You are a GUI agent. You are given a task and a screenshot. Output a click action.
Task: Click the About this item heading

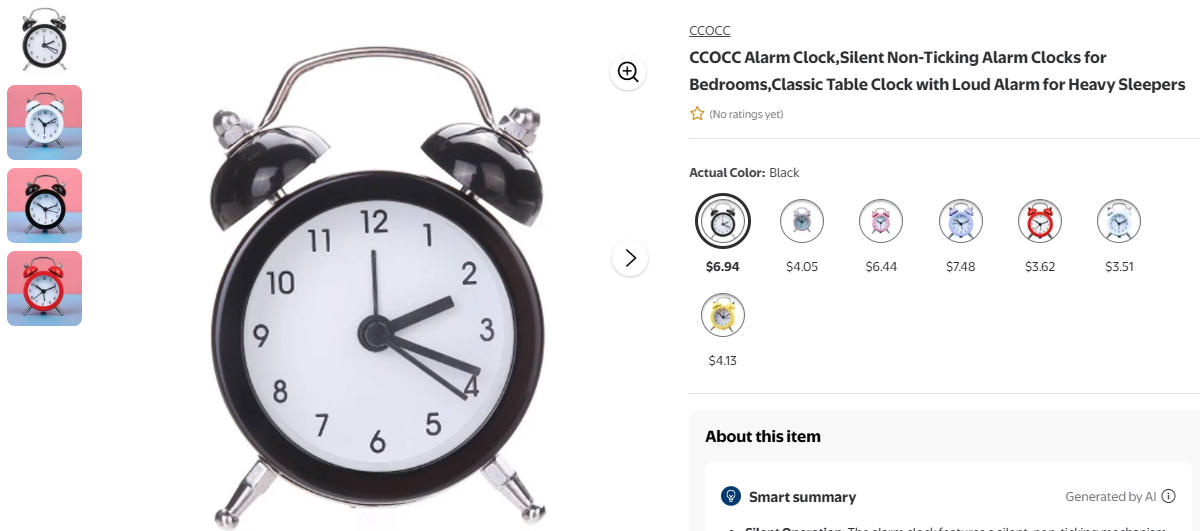(763, 436)
